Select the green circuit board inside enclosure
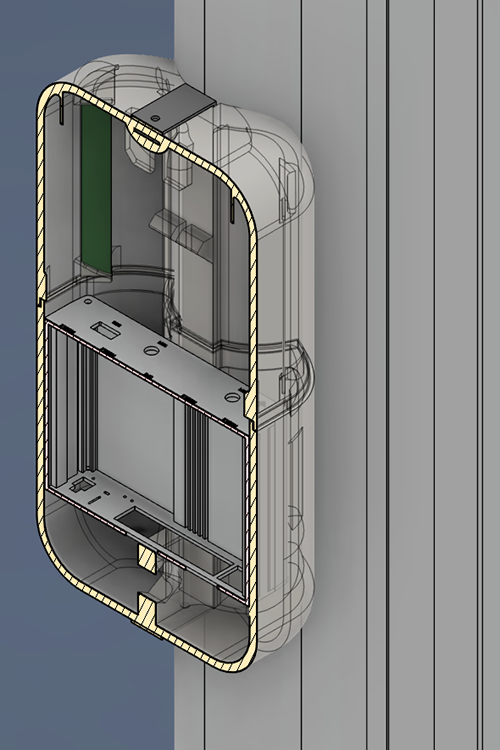This screenshot has width=500, height=750. (96, 189)
